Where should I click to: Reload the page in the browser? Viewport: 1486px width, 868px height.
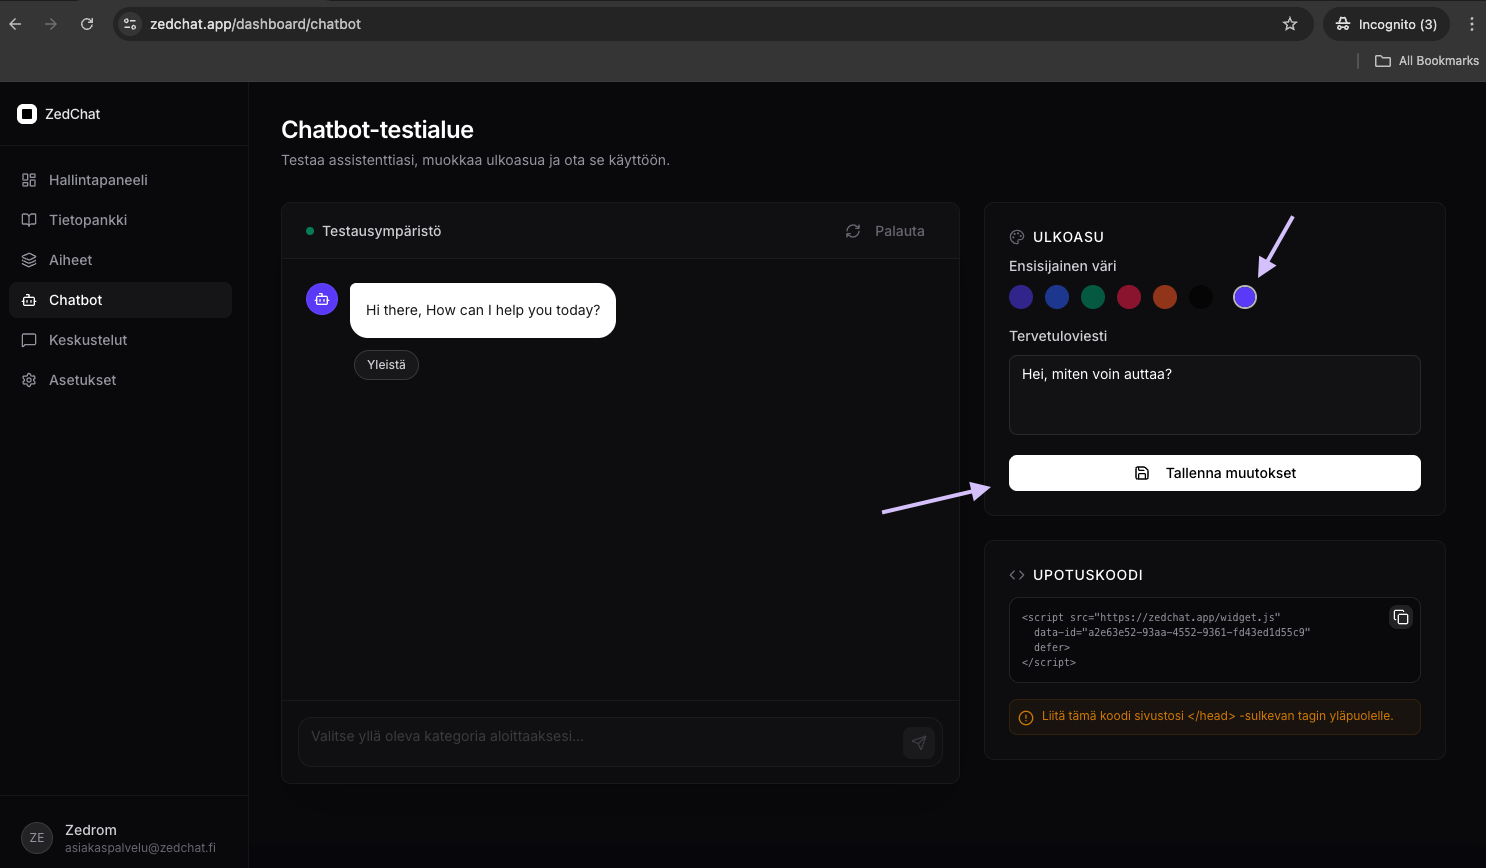point(87,24)
